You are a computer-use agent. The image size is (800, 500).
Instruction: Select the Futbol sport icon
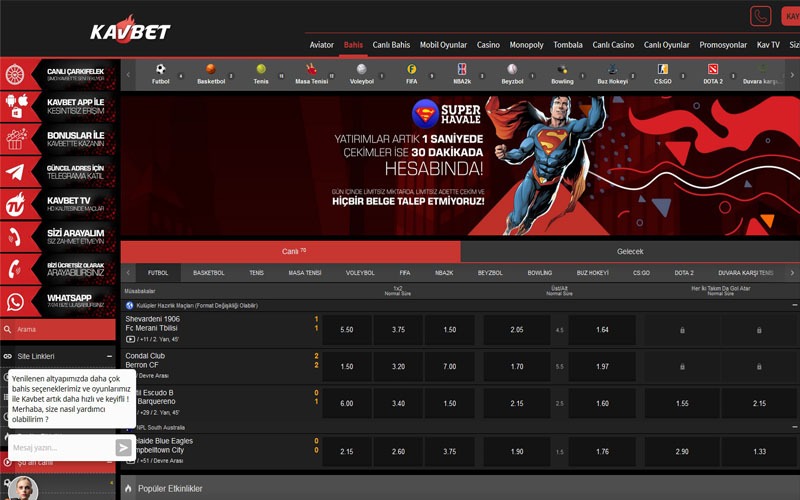(160, 70)
